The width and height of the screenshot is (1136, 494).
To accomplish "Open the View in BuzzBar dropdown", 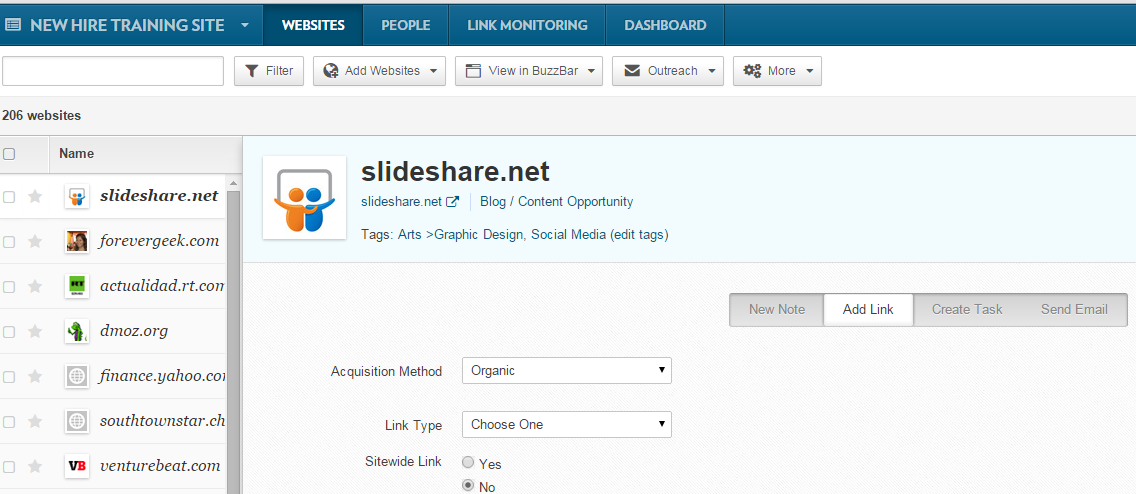I will point(529,71).
